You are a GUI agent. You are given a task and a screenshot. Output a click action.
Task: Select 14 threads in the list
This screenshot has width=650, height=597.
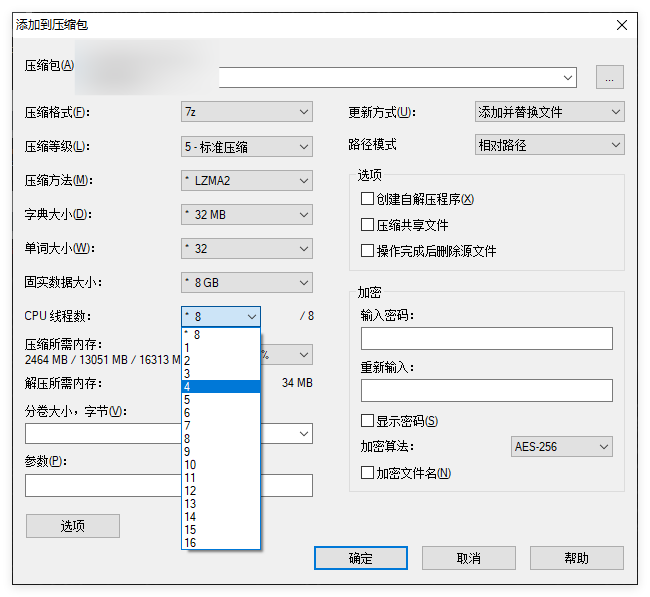pos(221,517)
